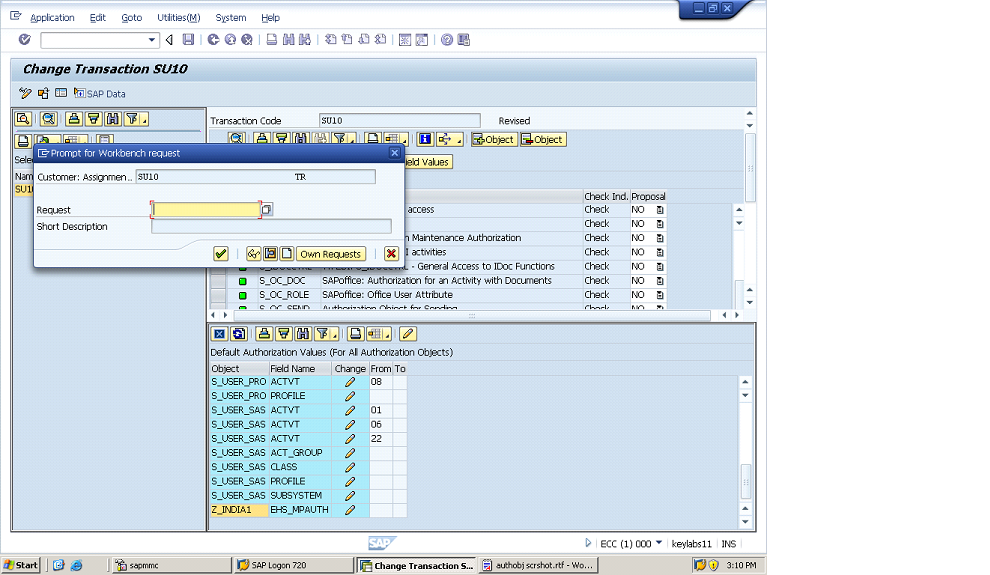Click the add Object button
The image size is (990, 575).
coord(494,139)
